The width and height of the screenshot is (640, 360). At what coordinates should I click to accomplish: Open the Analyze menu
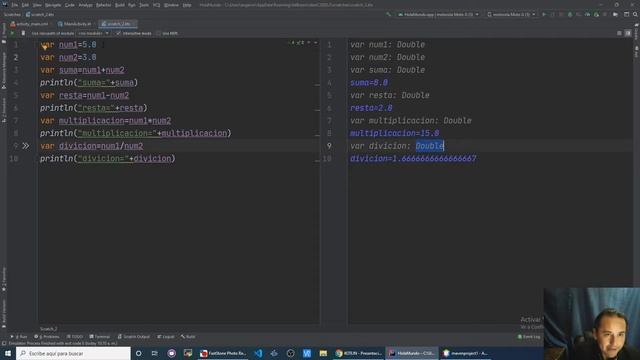pyautogui.click(x=85, y=5)
